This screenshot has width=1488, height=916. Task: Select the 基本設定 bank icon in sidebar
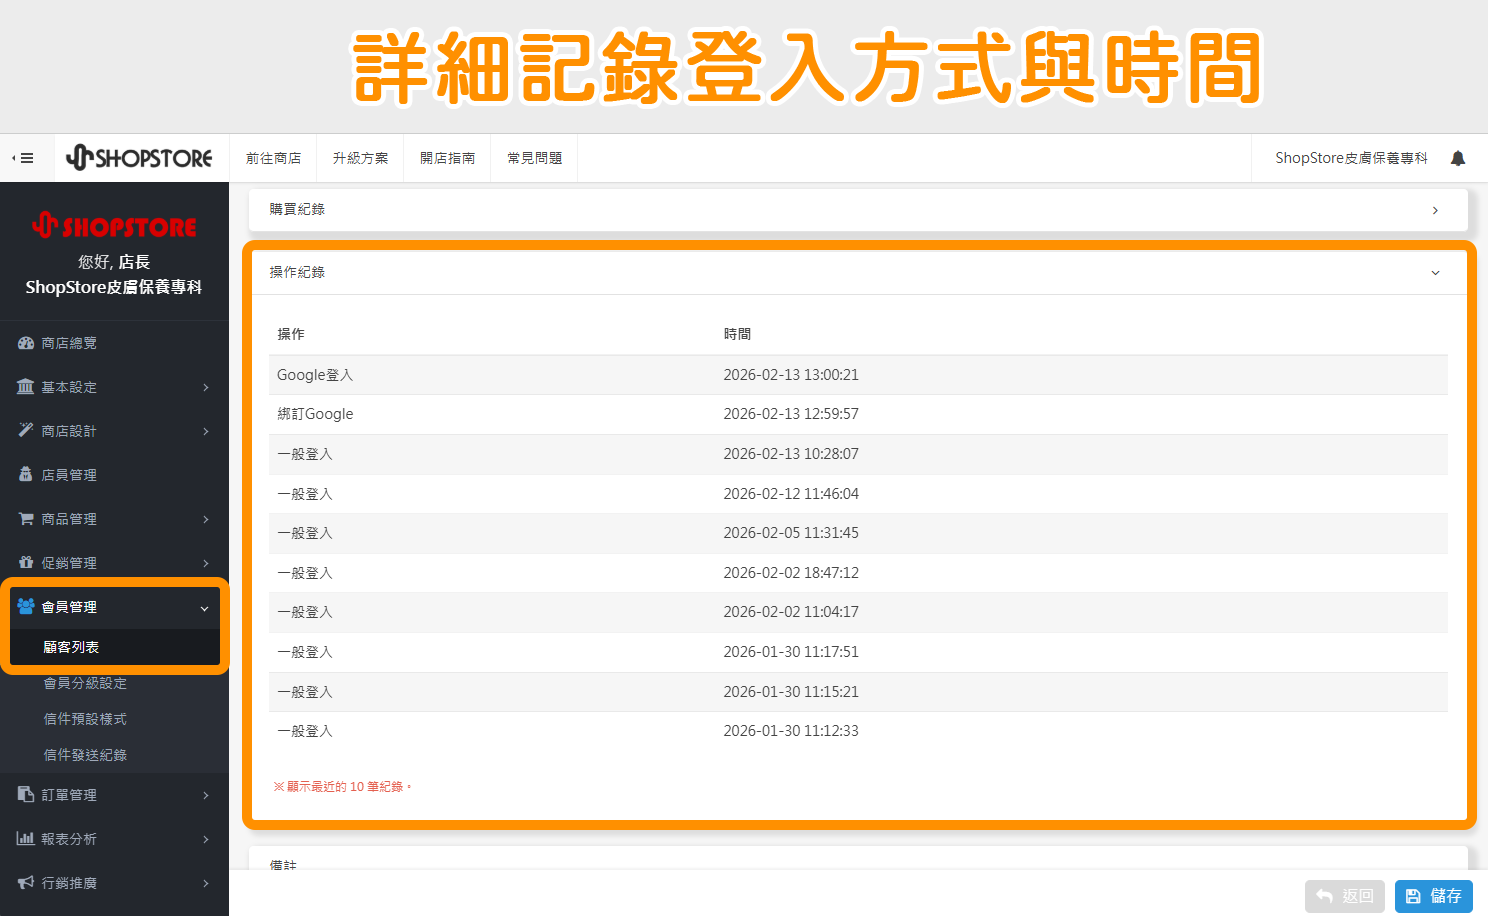point(25,387)
